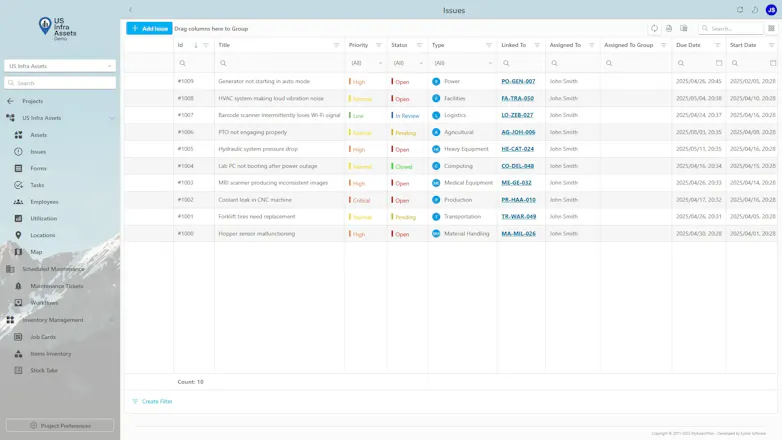Collapse the sidebar with the back chevron
The image size is (782, 440).
coord(131,10)
